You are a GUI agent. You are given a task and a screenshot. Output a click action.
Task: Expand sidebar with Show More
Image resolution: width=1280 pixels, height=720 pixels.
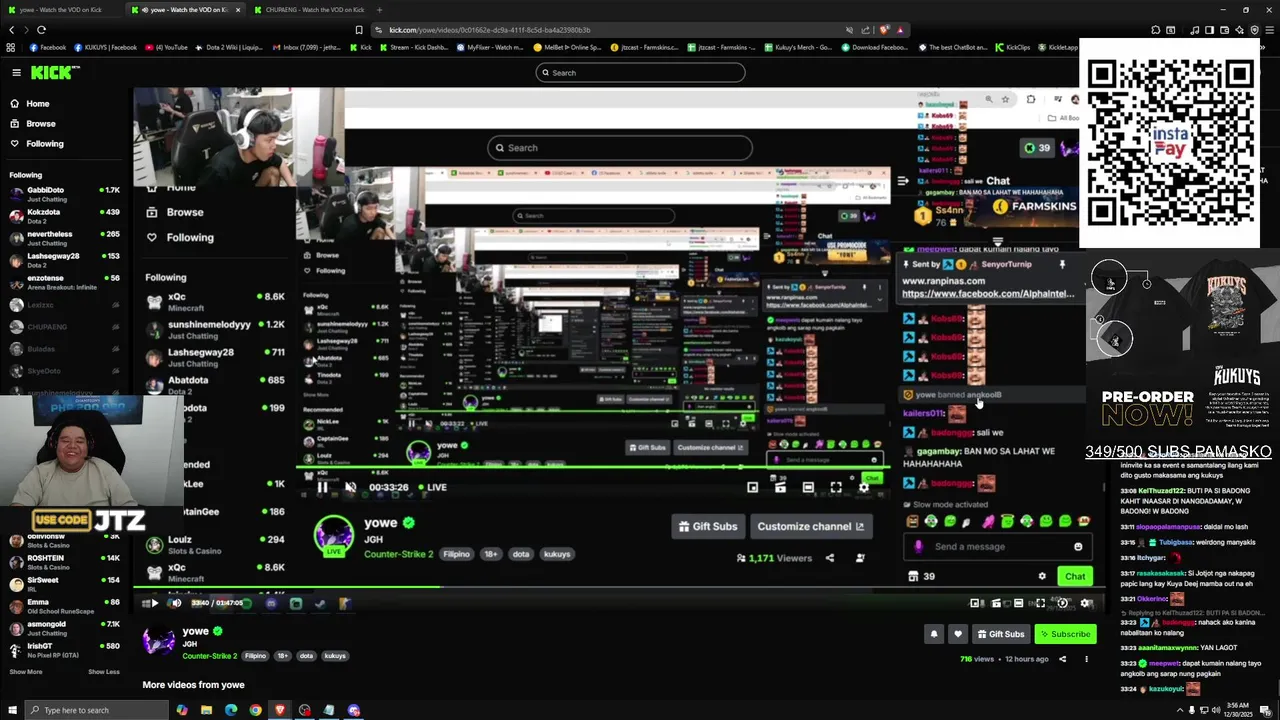click(x=26, y=672)
